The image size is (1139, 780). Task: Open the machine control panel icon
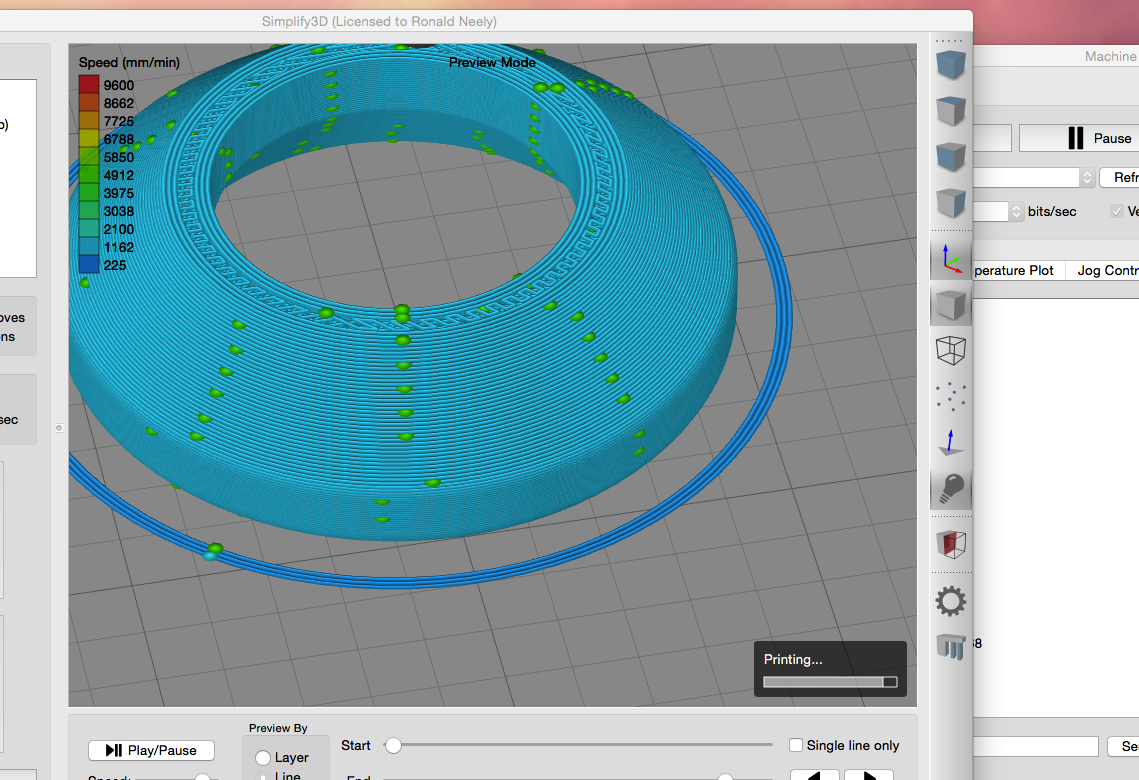coord(950,646)
